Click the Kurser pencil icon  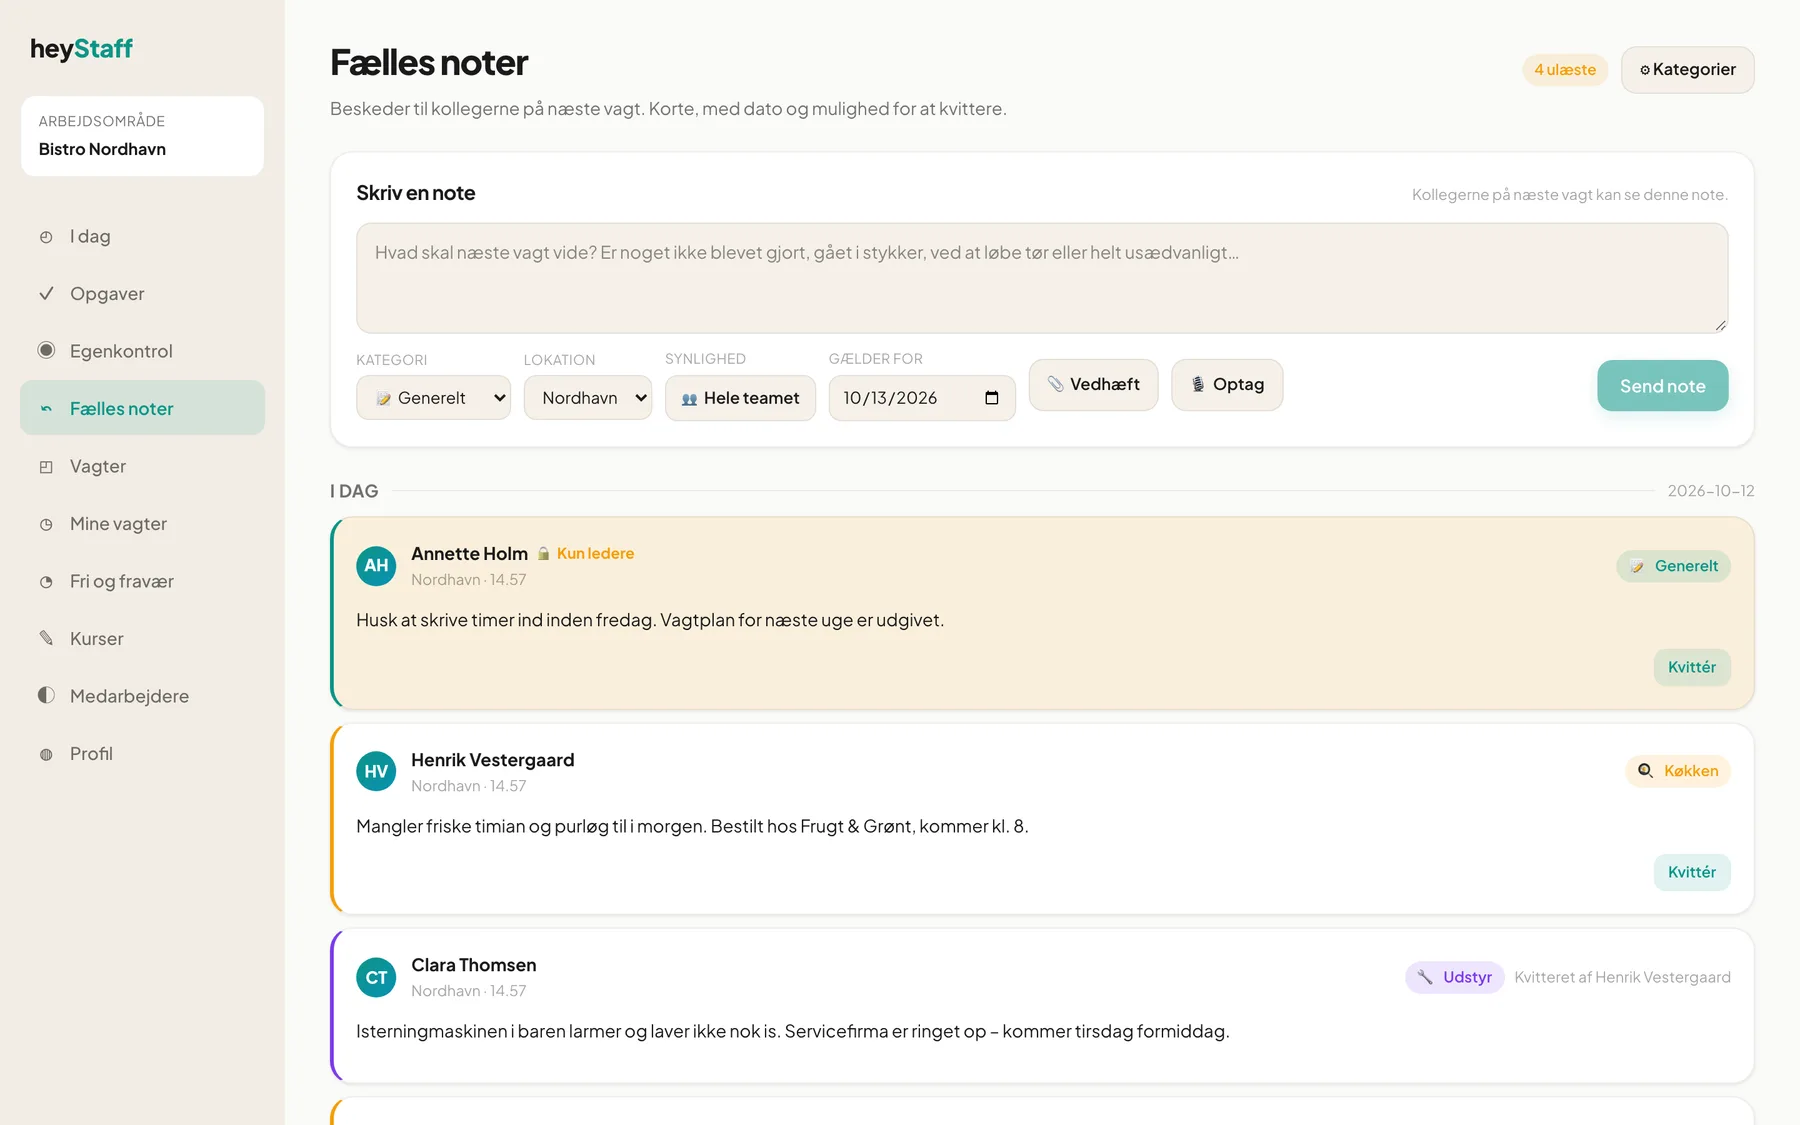(x=46, y=638)
